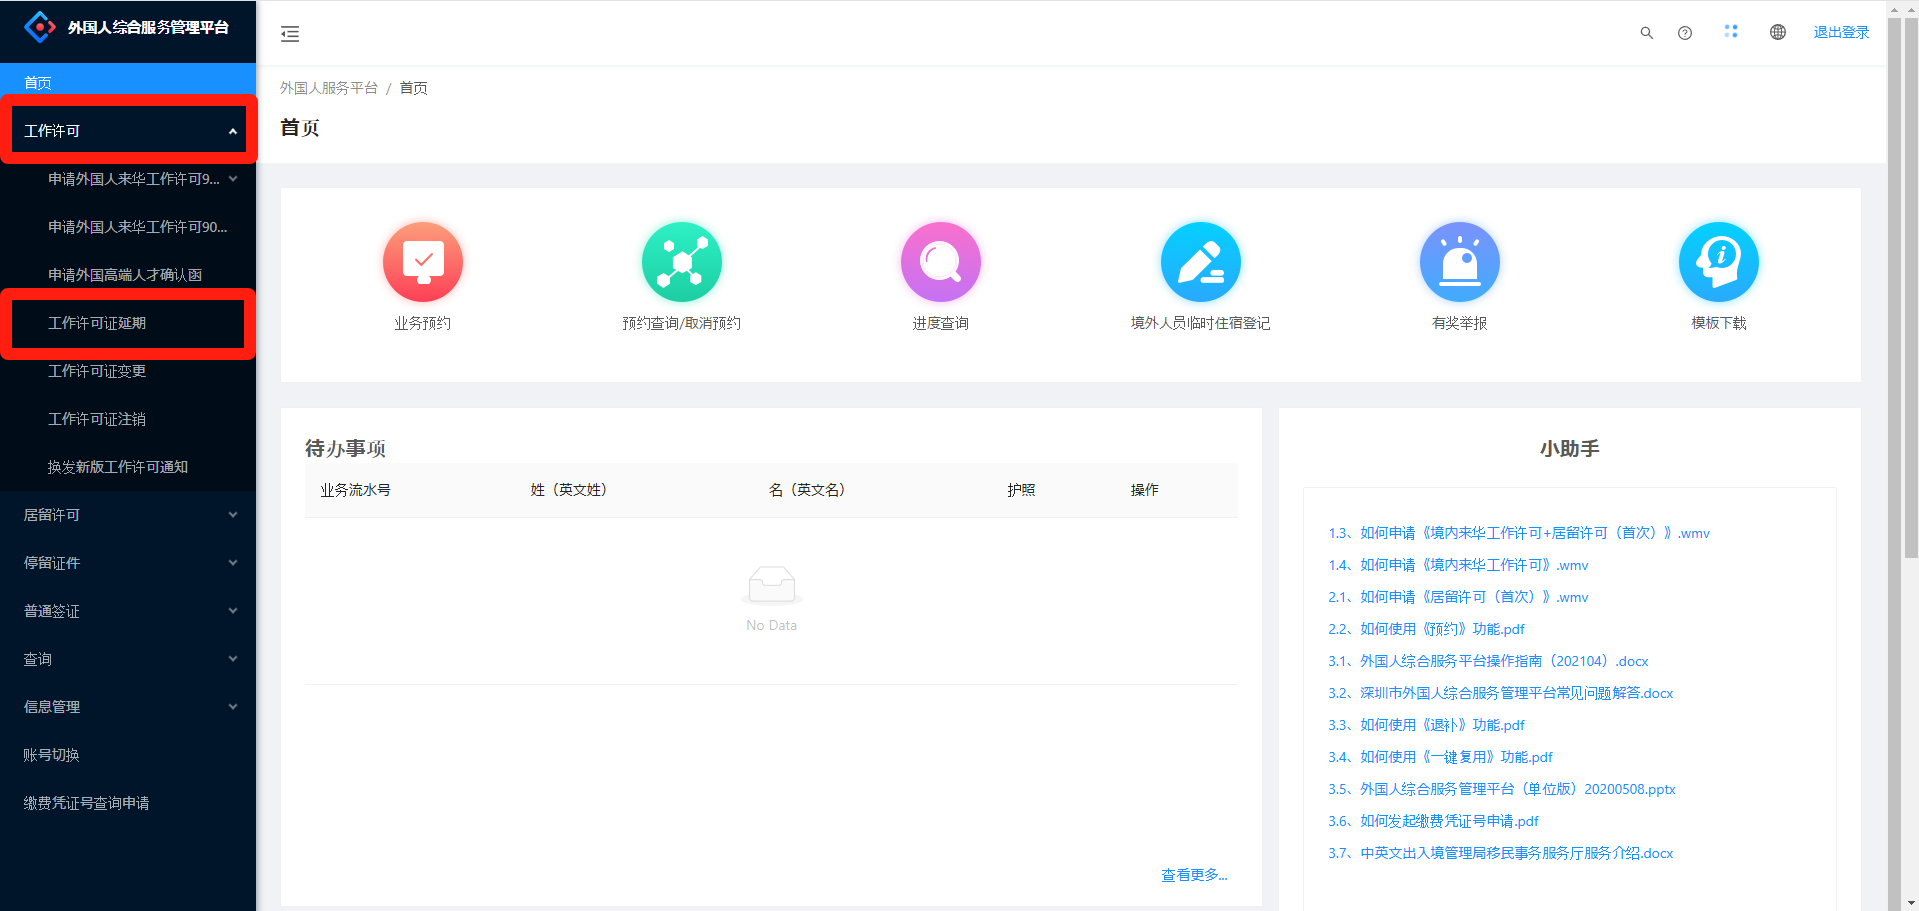Collapse the 工作许可 menu section
The height and width of the screenshot is (911, 1919).
coord(128,131)
